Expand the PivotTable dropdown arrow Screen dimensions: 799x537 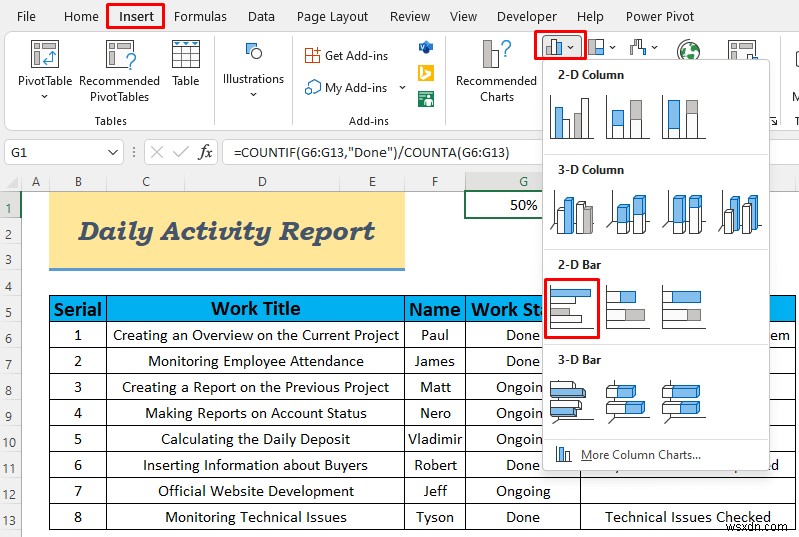[x=44, y=96]
